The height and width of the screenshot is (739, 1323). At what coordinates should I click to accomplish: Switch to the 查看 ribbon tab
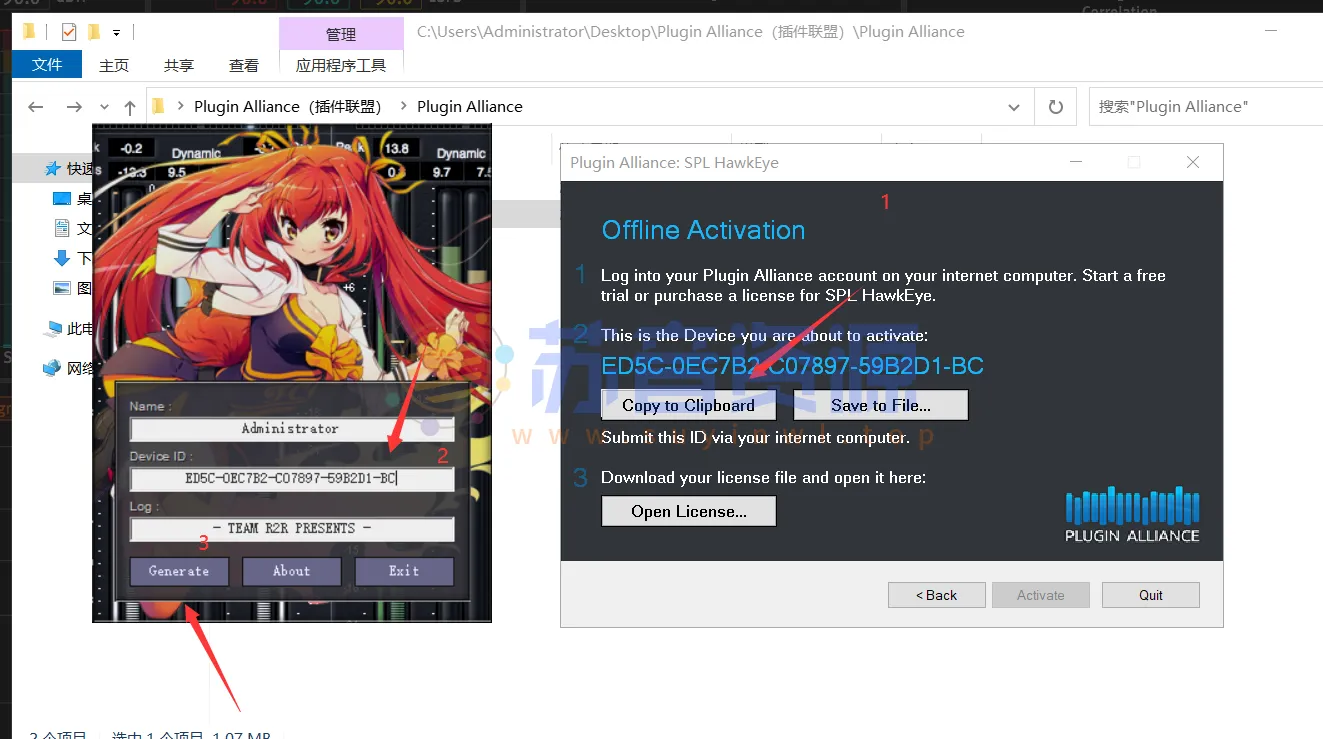(x=244, y=65)
